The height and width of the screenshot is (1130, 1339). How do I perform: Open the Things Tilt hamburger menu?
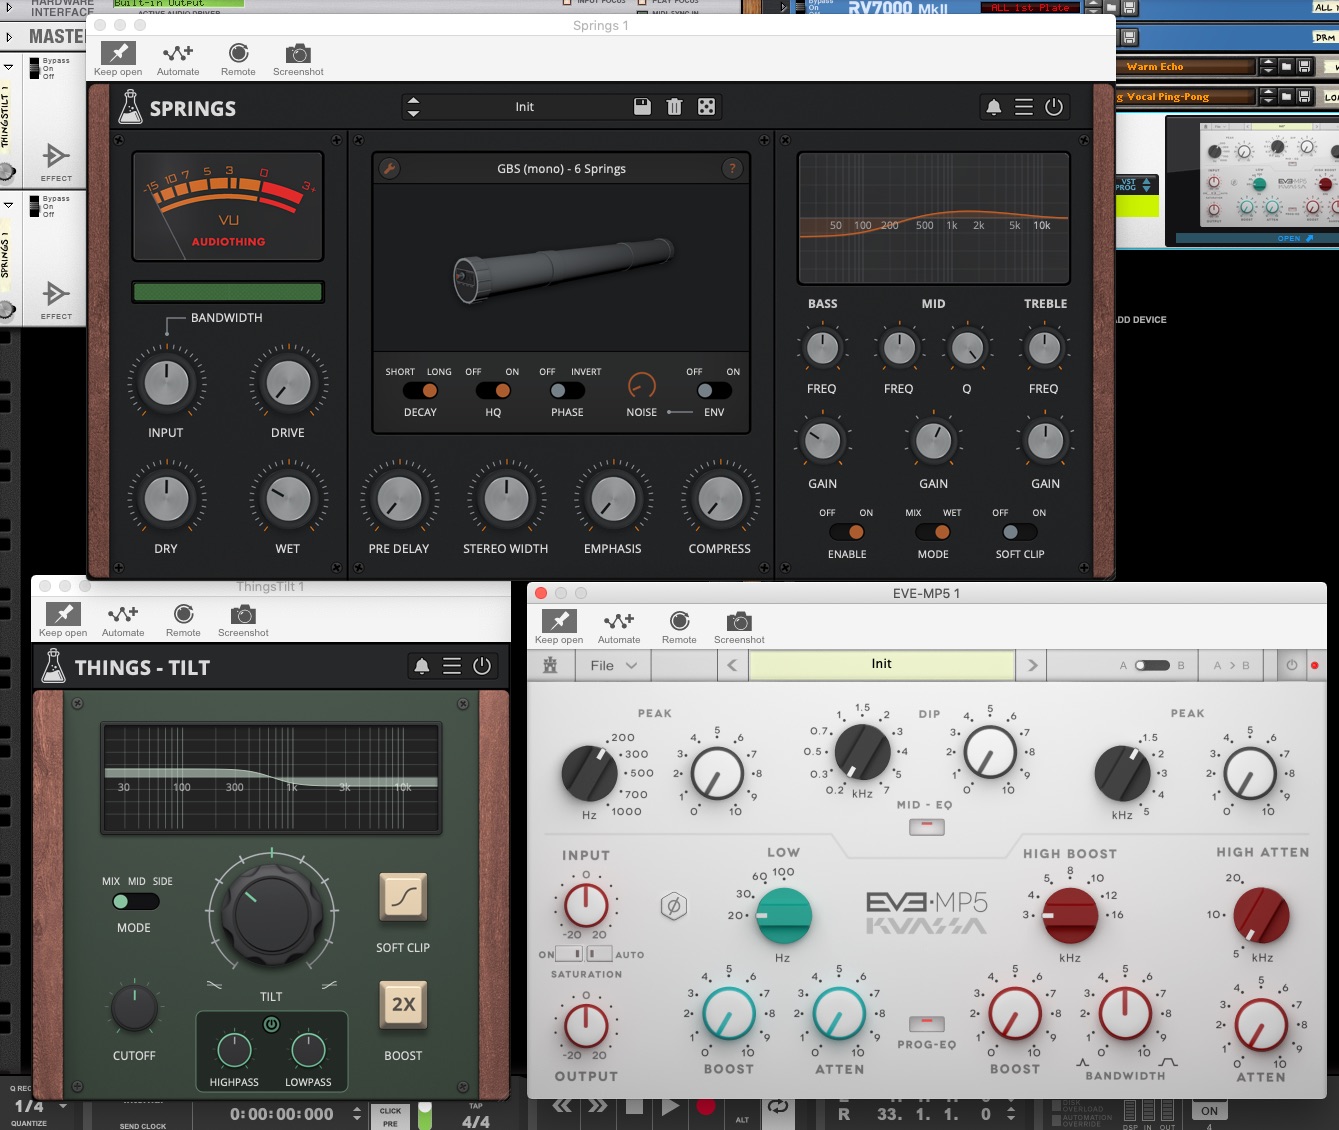(452, 666)
